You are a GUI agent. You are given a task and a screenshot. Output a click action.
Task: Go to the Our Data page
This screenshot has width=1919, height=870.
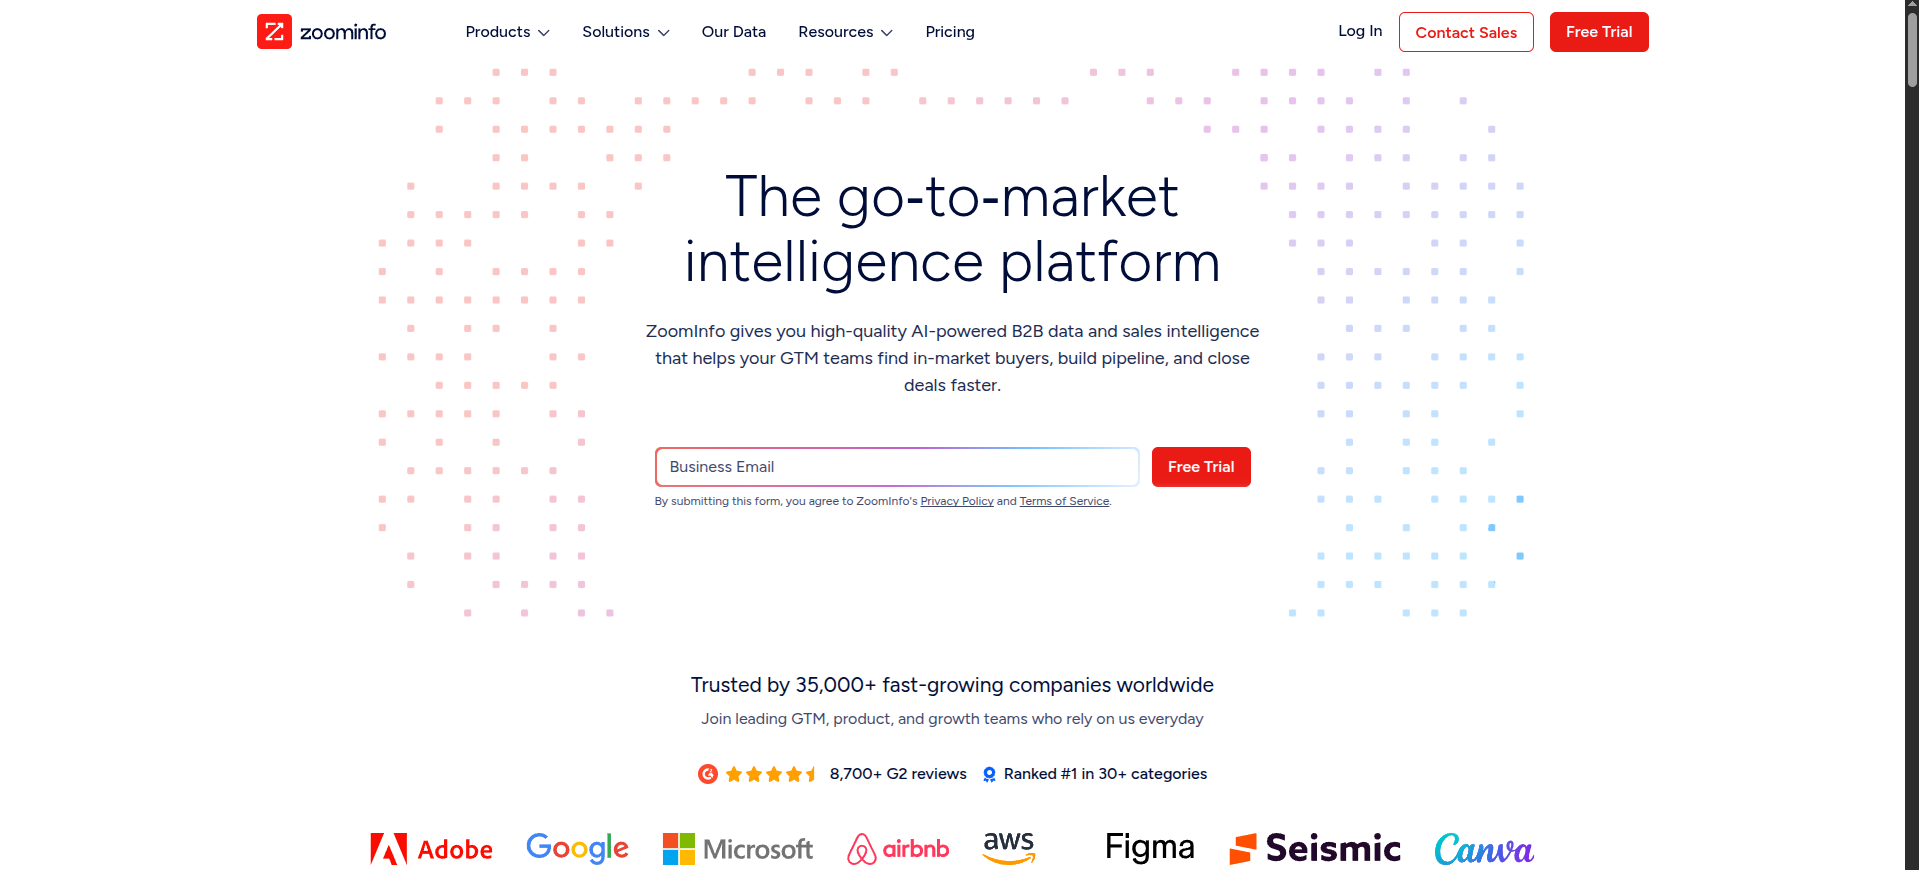coord(734,32)
